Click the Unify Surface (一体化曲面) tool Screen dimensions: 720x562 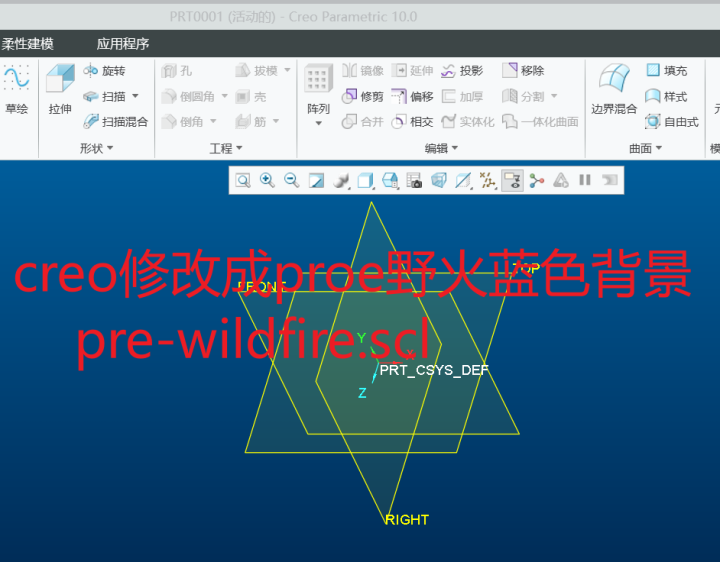tap(540, 122)
